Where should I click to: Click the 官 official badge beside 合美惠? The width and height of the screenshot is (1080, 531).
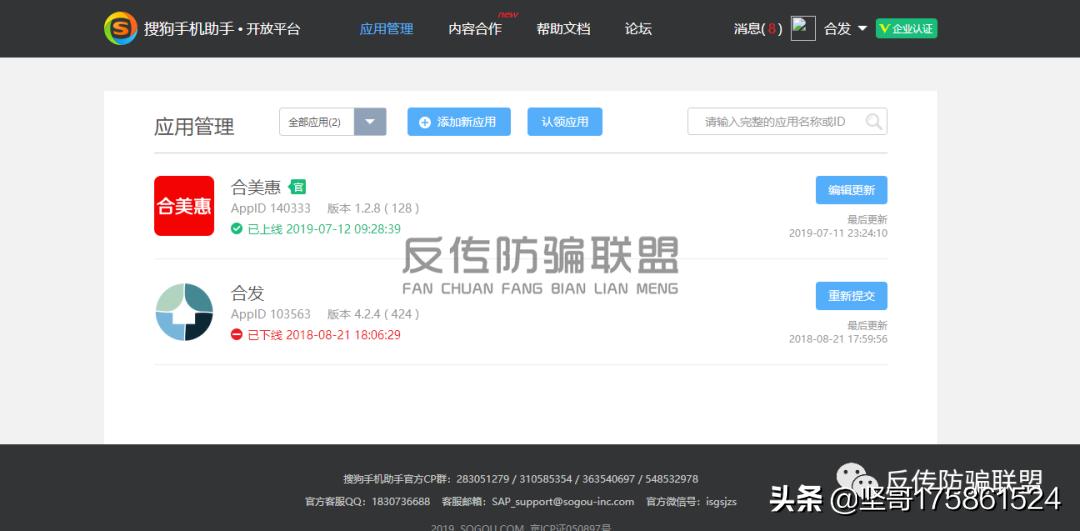tap(297, 187)
